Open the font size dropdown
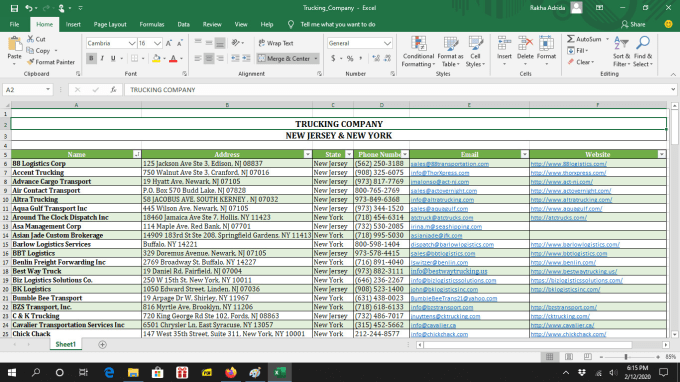The width and height of the screenshot is (680, 382). [x=157, y=43]
